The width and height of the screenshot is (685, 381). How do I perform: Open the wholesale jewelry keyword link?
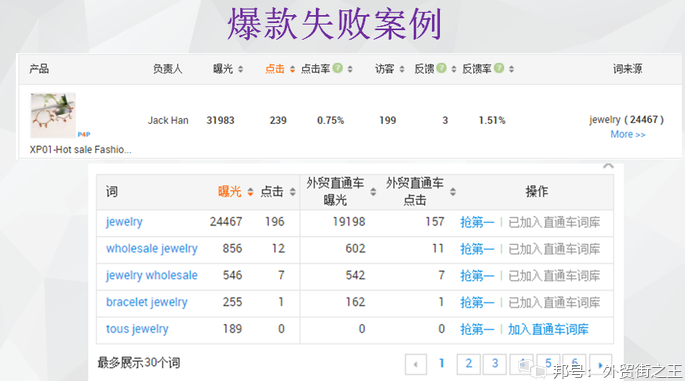[152, 249]
